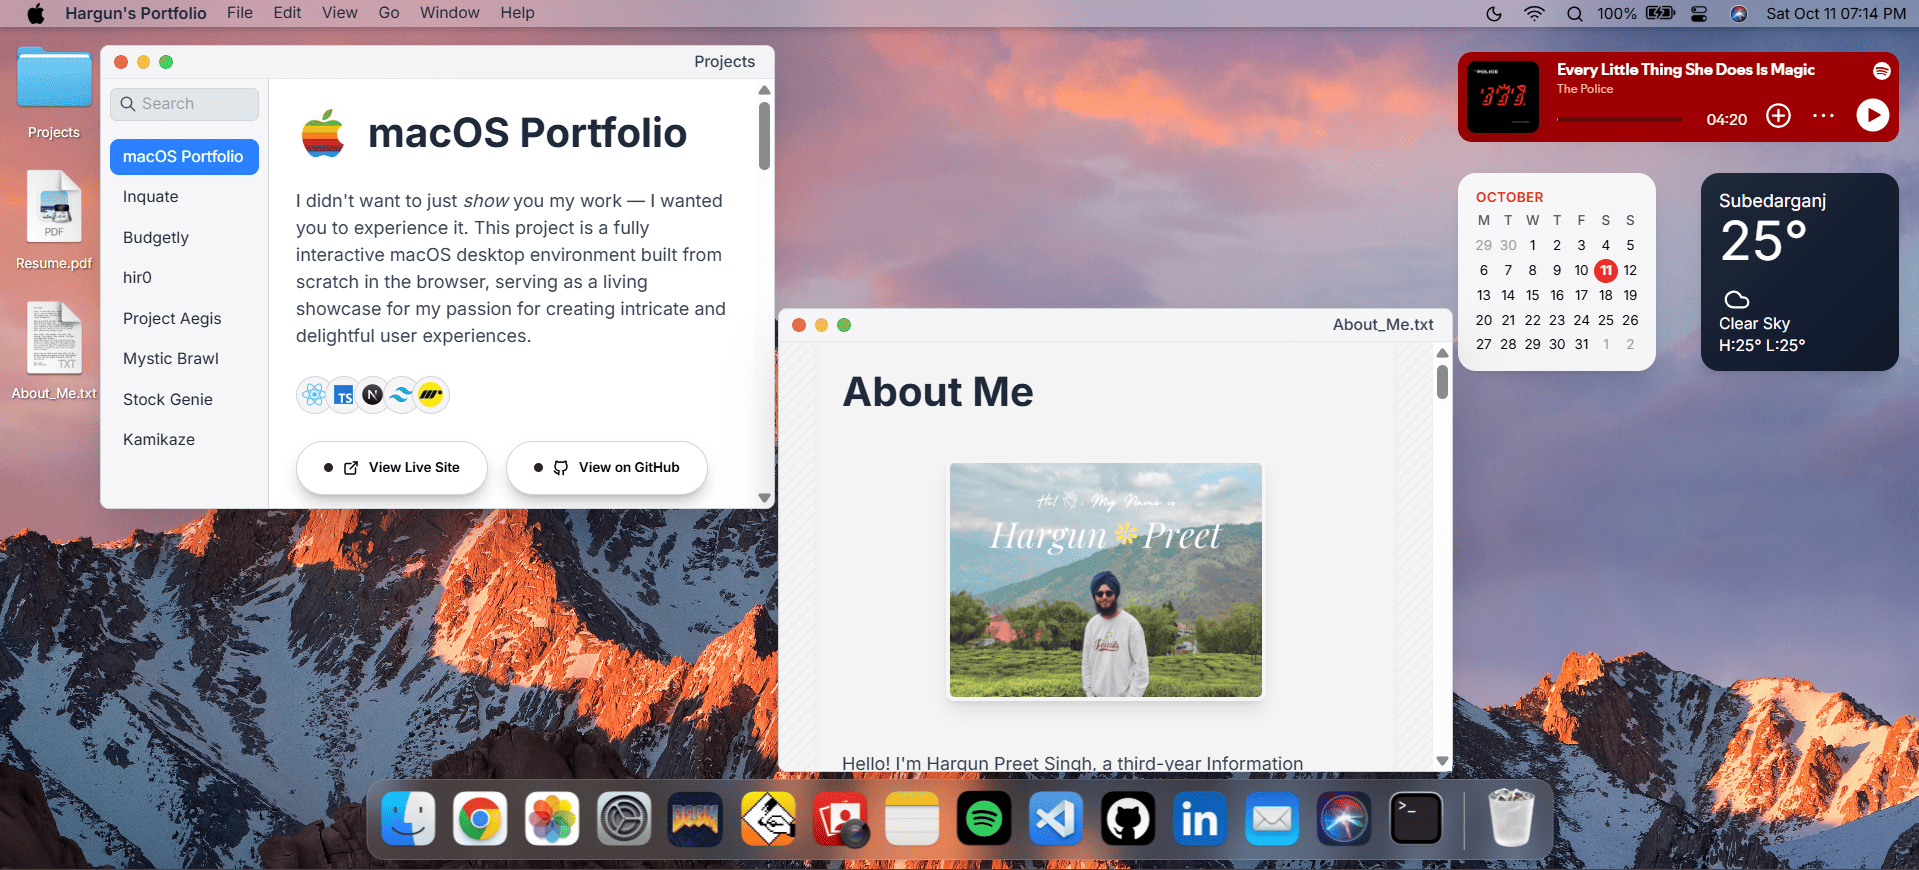This screenshot has width=1919, height=870.
Task: Open the three-dots menu in Spotify widget
Action: click(x=1823, y=116)
